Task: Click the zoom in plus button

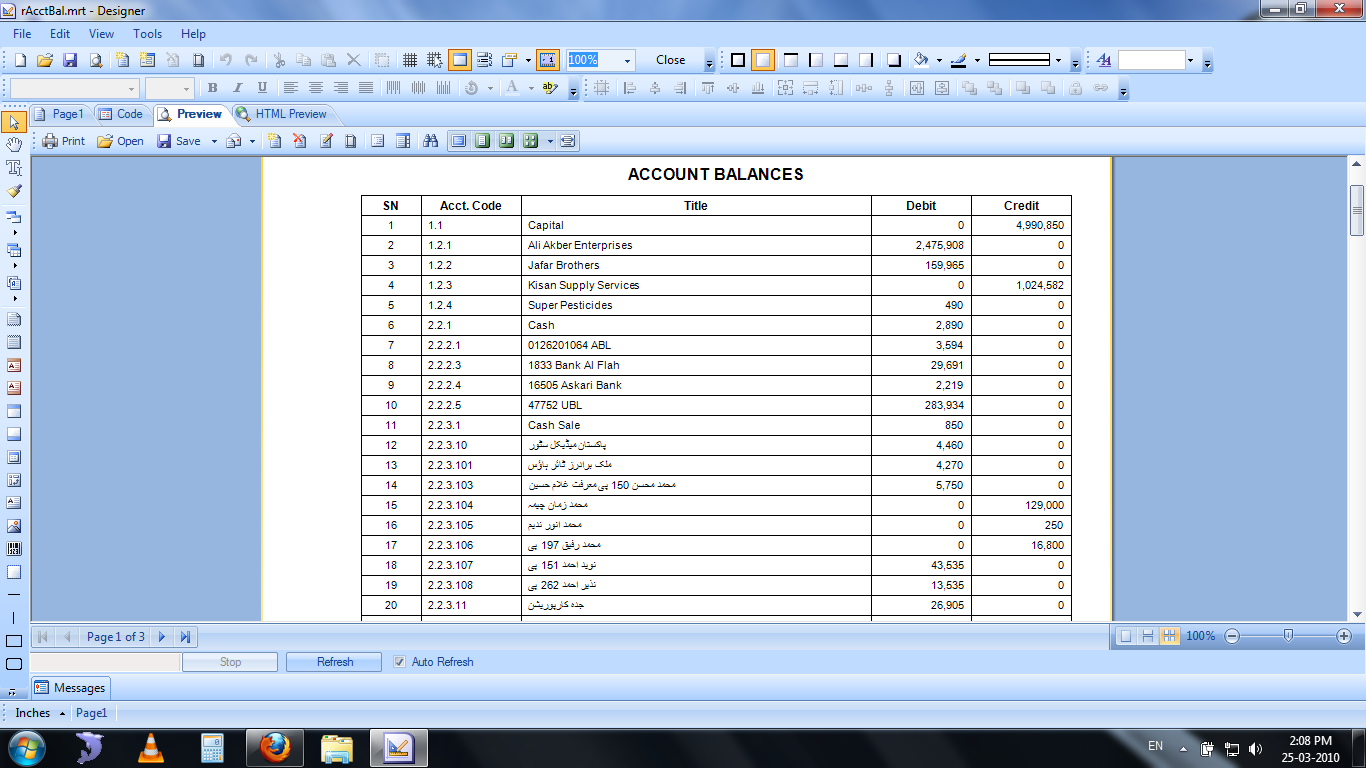Action: (x=1343, y=636)
